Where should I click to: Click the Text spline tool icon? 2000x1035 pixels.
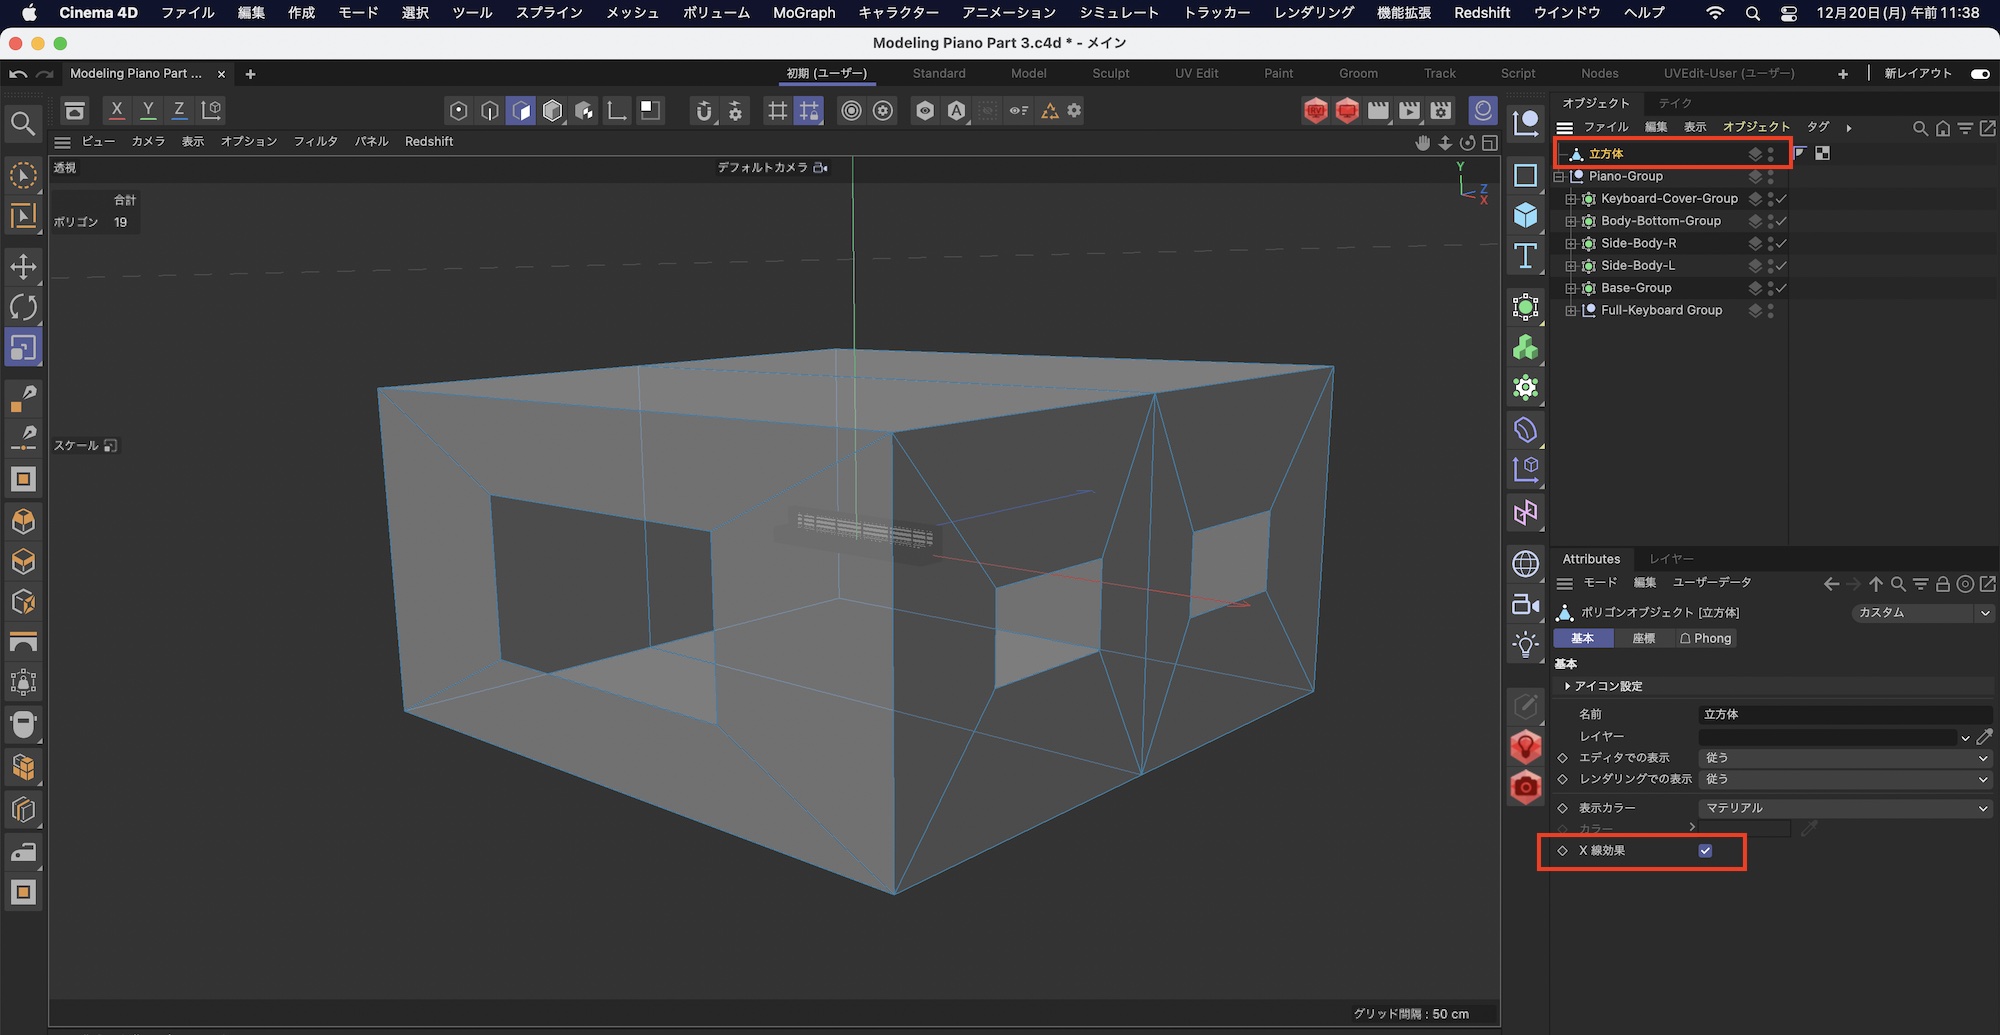pyautogui.click(x=1525, y=256)
